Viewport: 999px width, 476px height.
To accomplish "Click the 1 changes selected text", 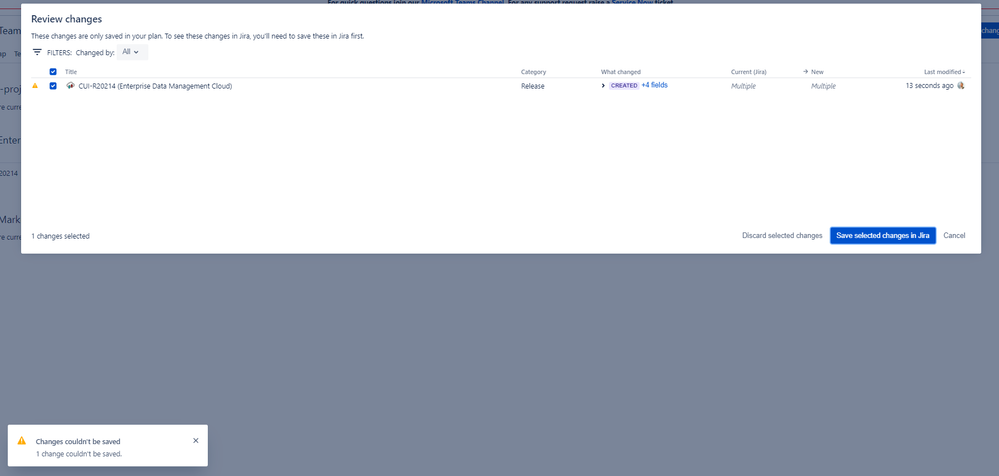I will pos(61,236).
